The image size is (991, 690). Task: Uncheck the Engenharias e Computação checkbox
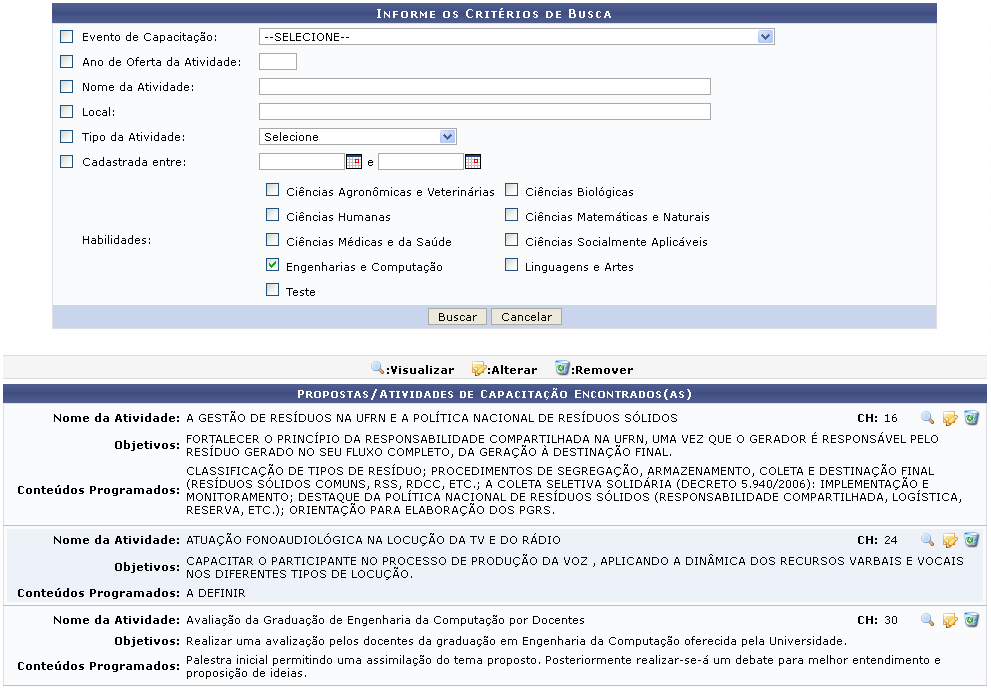click(272, 266)
